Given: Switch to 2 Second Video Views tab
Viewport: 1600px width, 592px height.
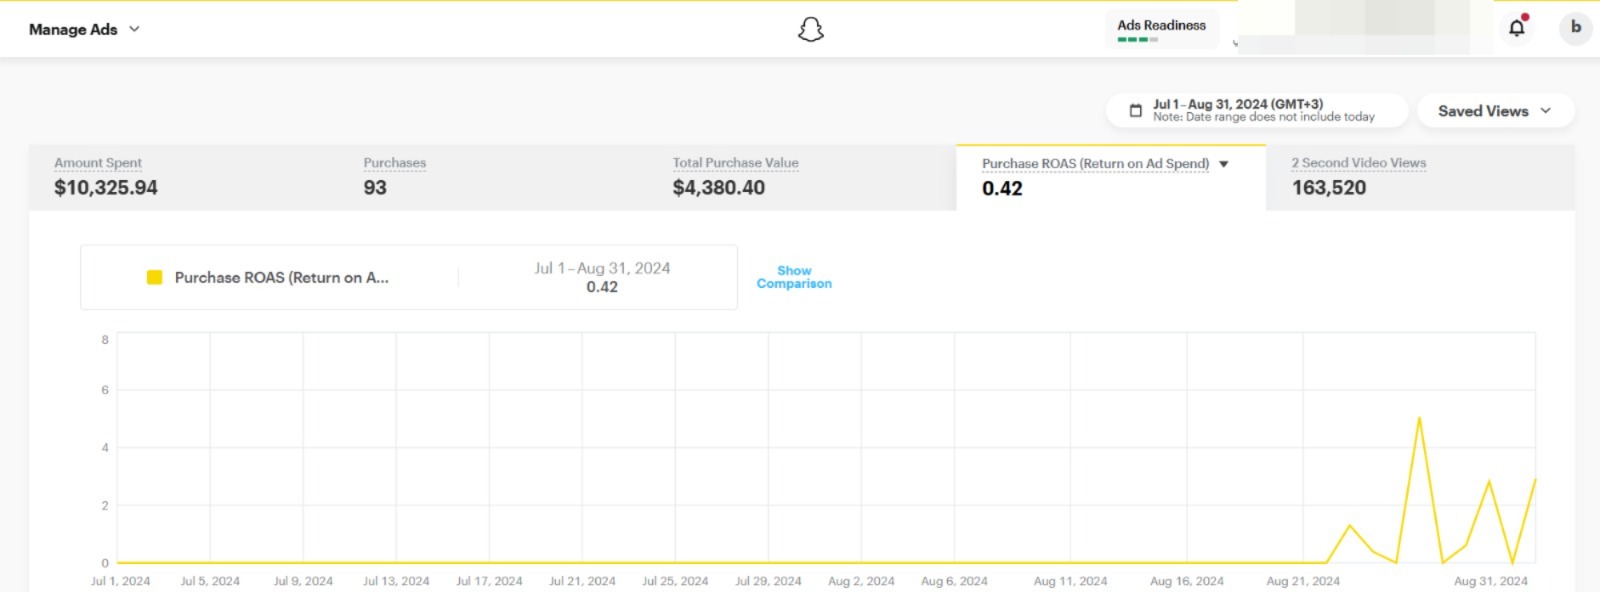Looking at the screenshot, I should [1358, 177].
